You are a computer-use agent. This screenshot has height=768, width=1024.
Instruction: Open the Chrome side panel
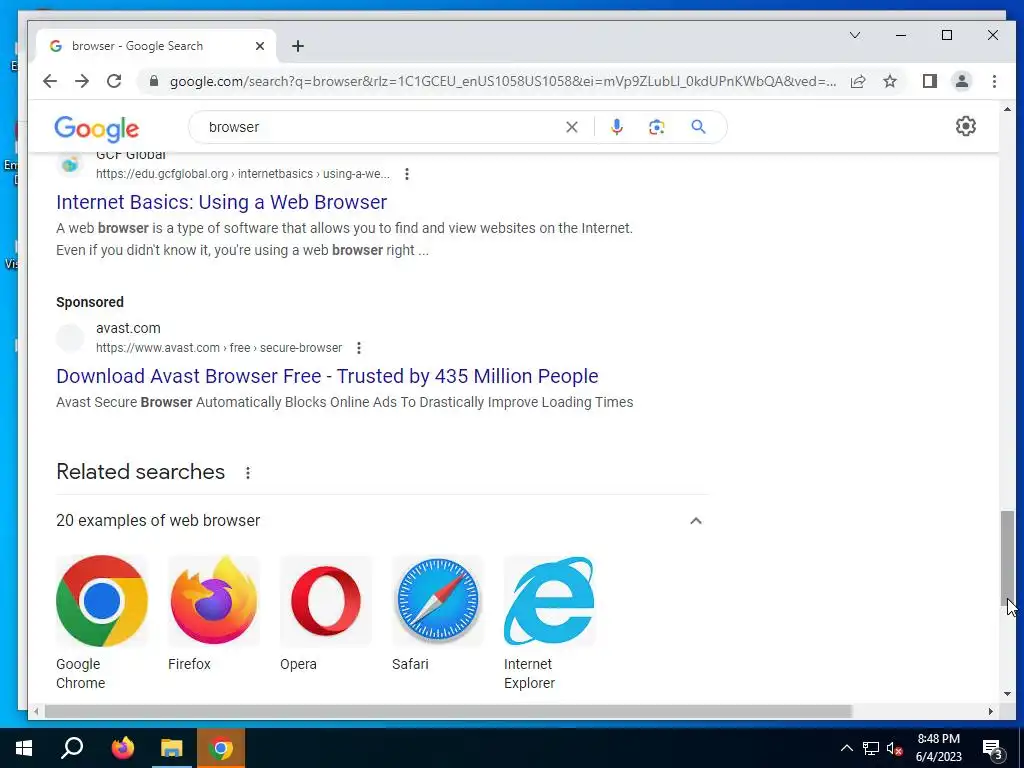[x=929, y=81]
